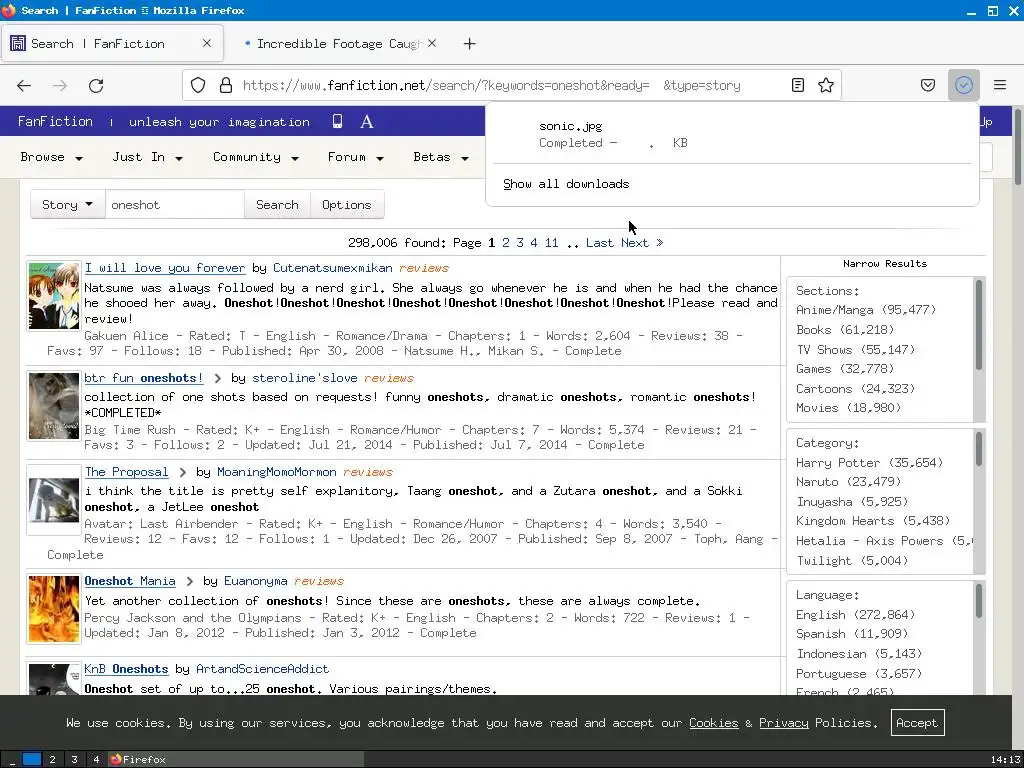Go to results page 2
The width and height of the screenshot is (1024, 768).
pos(505,243)
